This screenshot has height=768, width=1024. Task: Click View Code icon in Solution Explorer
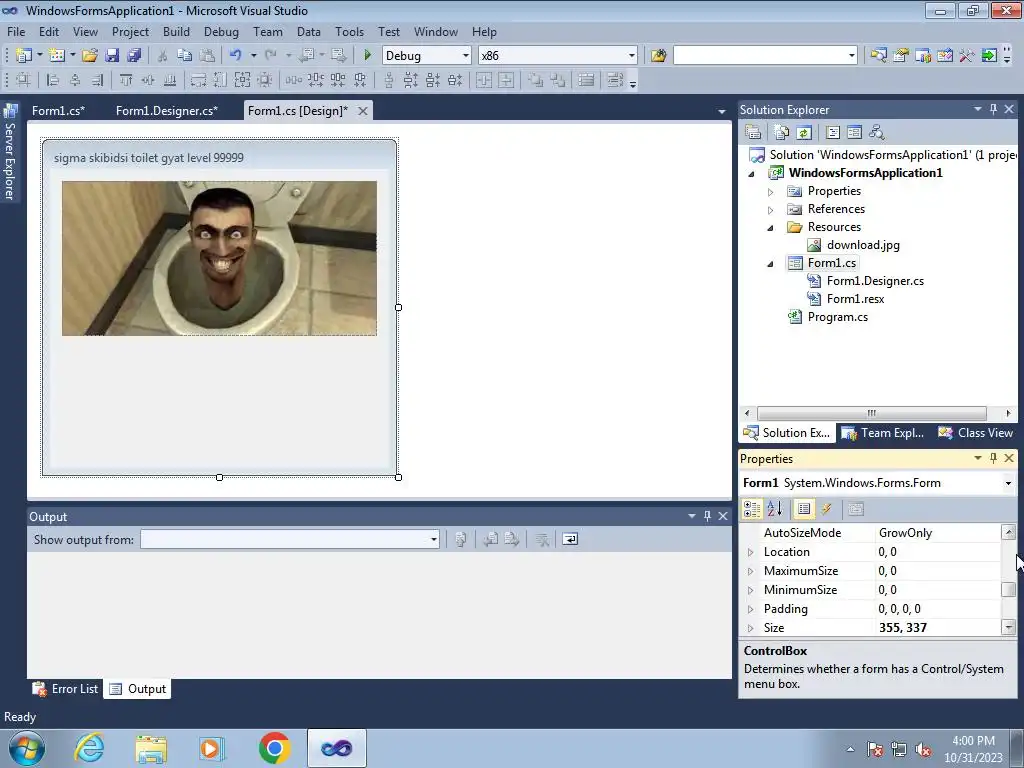[833, 133]
